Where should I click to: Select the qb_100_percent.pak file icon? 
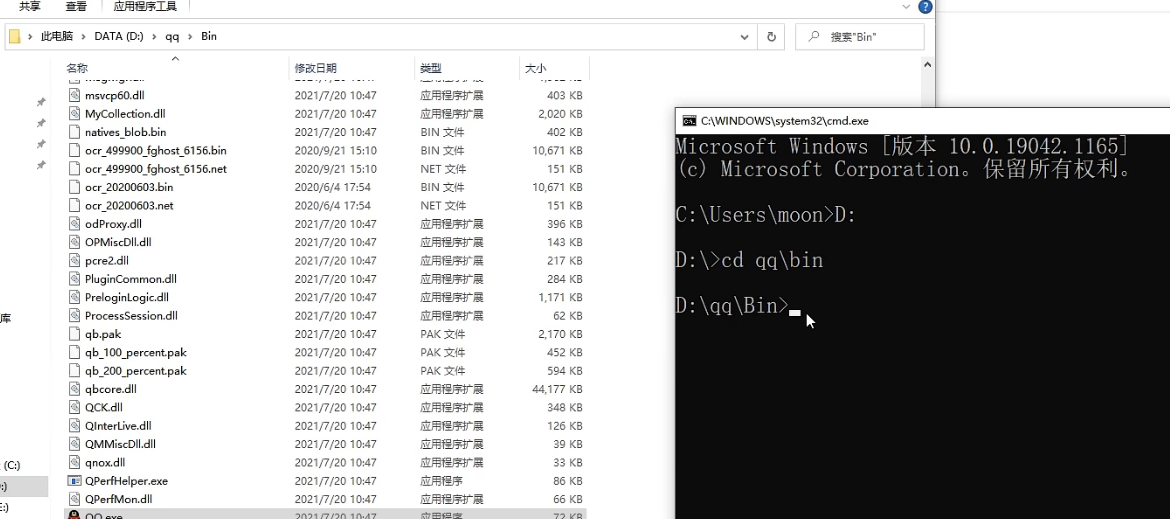click(73, 352)
